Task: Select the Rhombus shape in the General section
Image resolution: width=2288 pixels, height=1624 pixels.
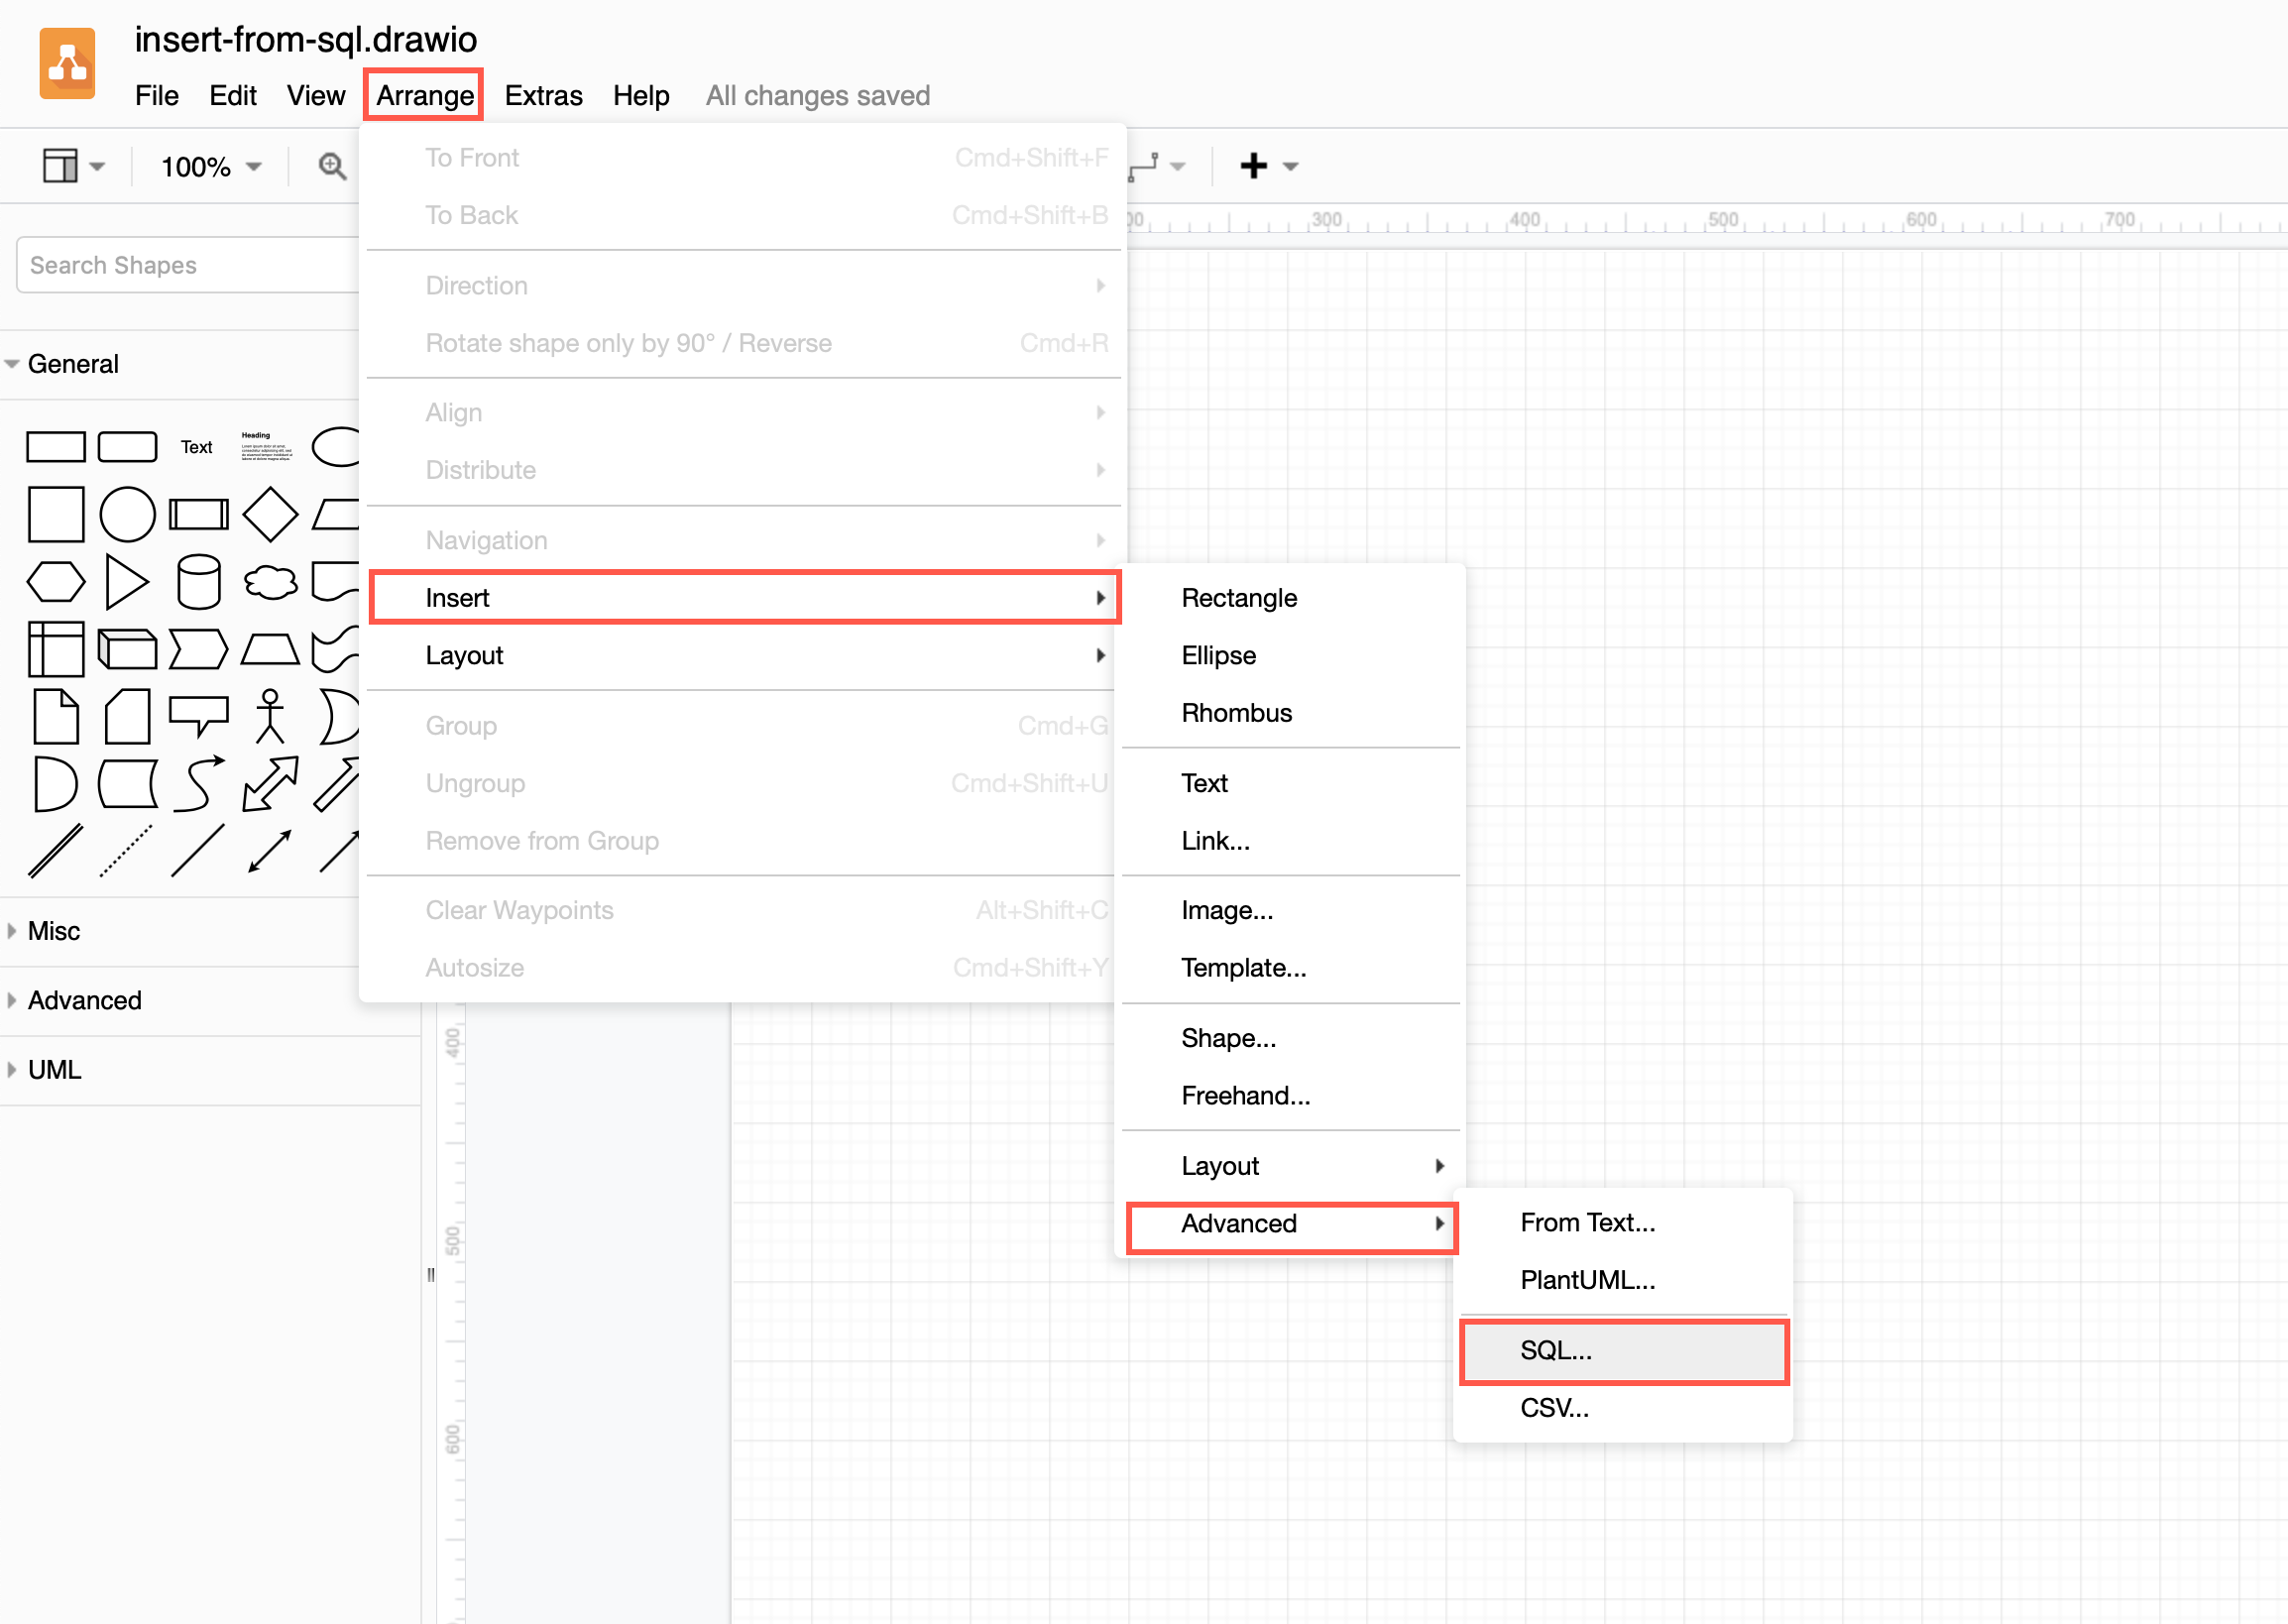Action: tap(270, 514)
